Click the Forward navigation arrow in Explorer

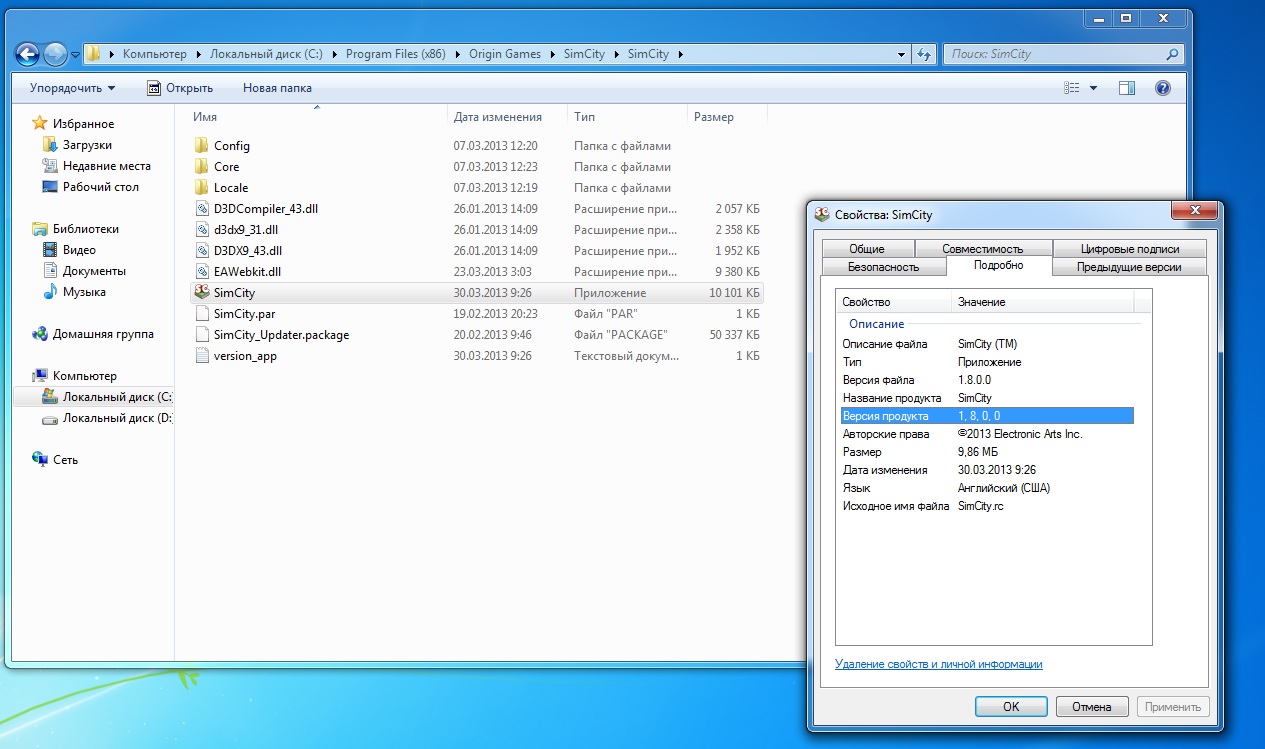(x=56, y=54)
